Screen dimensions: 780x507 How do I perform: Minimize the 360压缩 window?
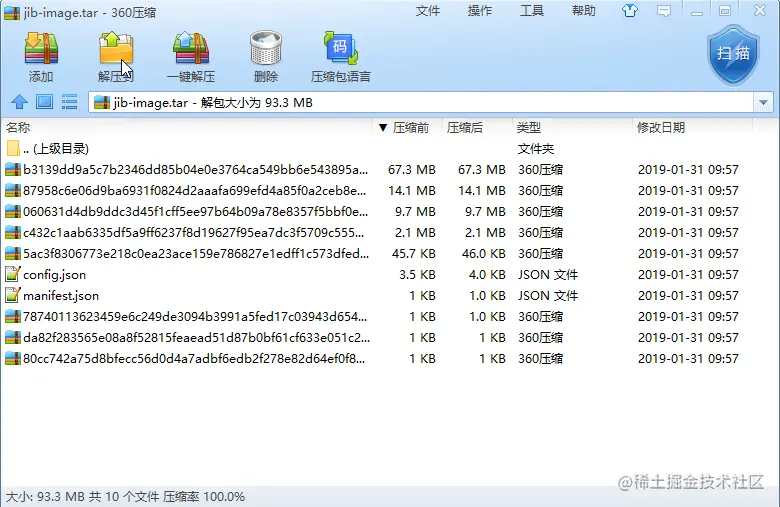pos(697,11)
